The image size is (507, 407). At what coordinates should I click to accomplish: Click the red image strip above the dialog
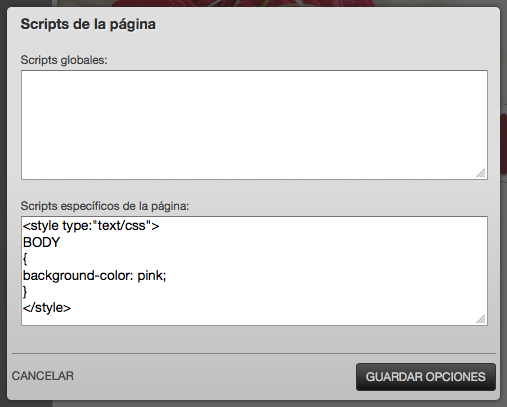(x=243, y=3)
